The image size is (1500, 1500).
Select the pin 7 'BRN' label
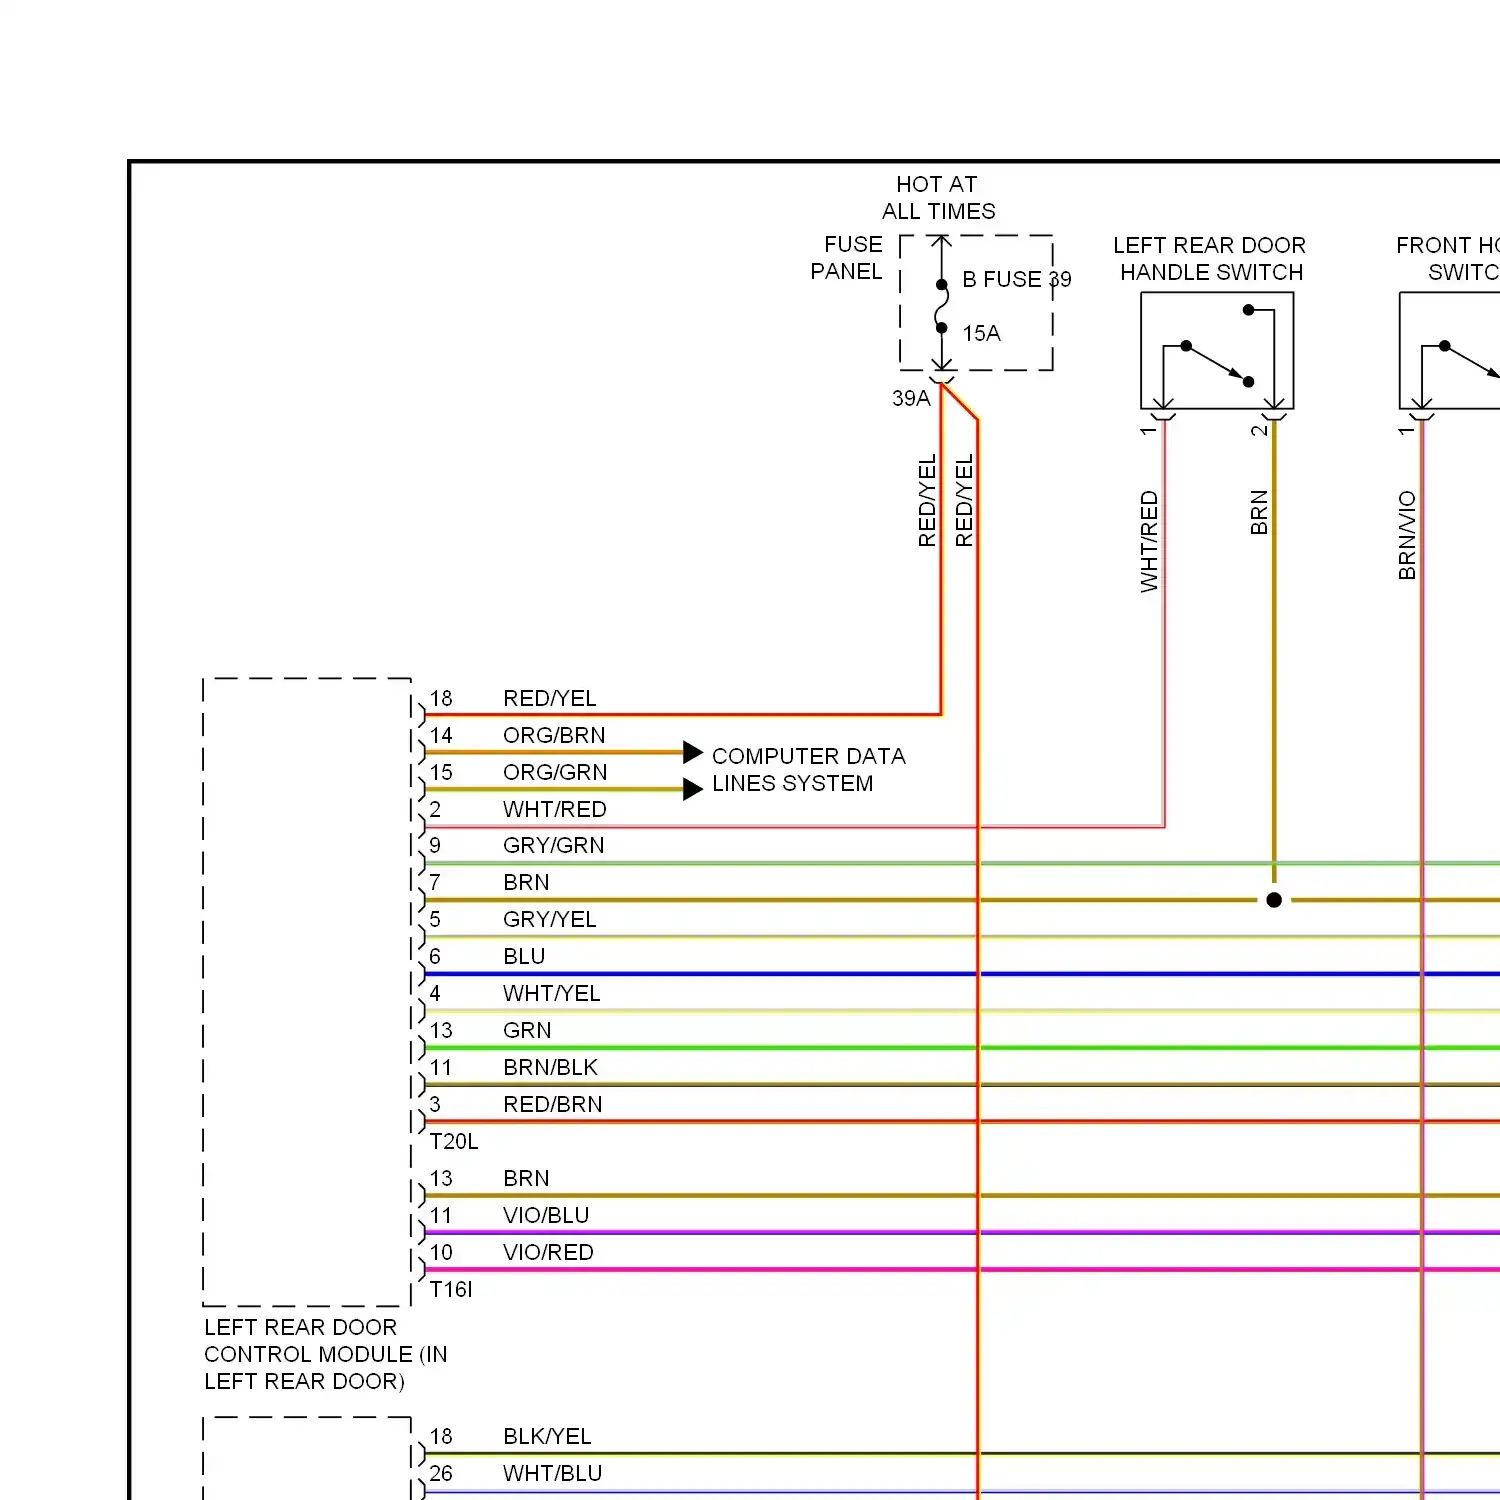[x=526, y=882]
